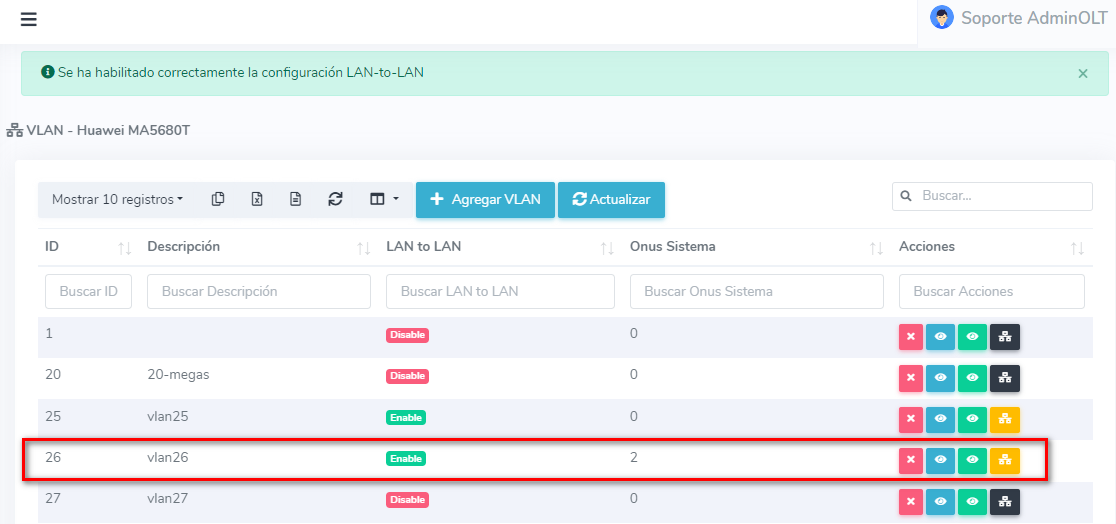Click dark LAN-to-LAN network icon for vlan27
This screenshot has height=524, width=1116.
click(x=1004, y=502)
